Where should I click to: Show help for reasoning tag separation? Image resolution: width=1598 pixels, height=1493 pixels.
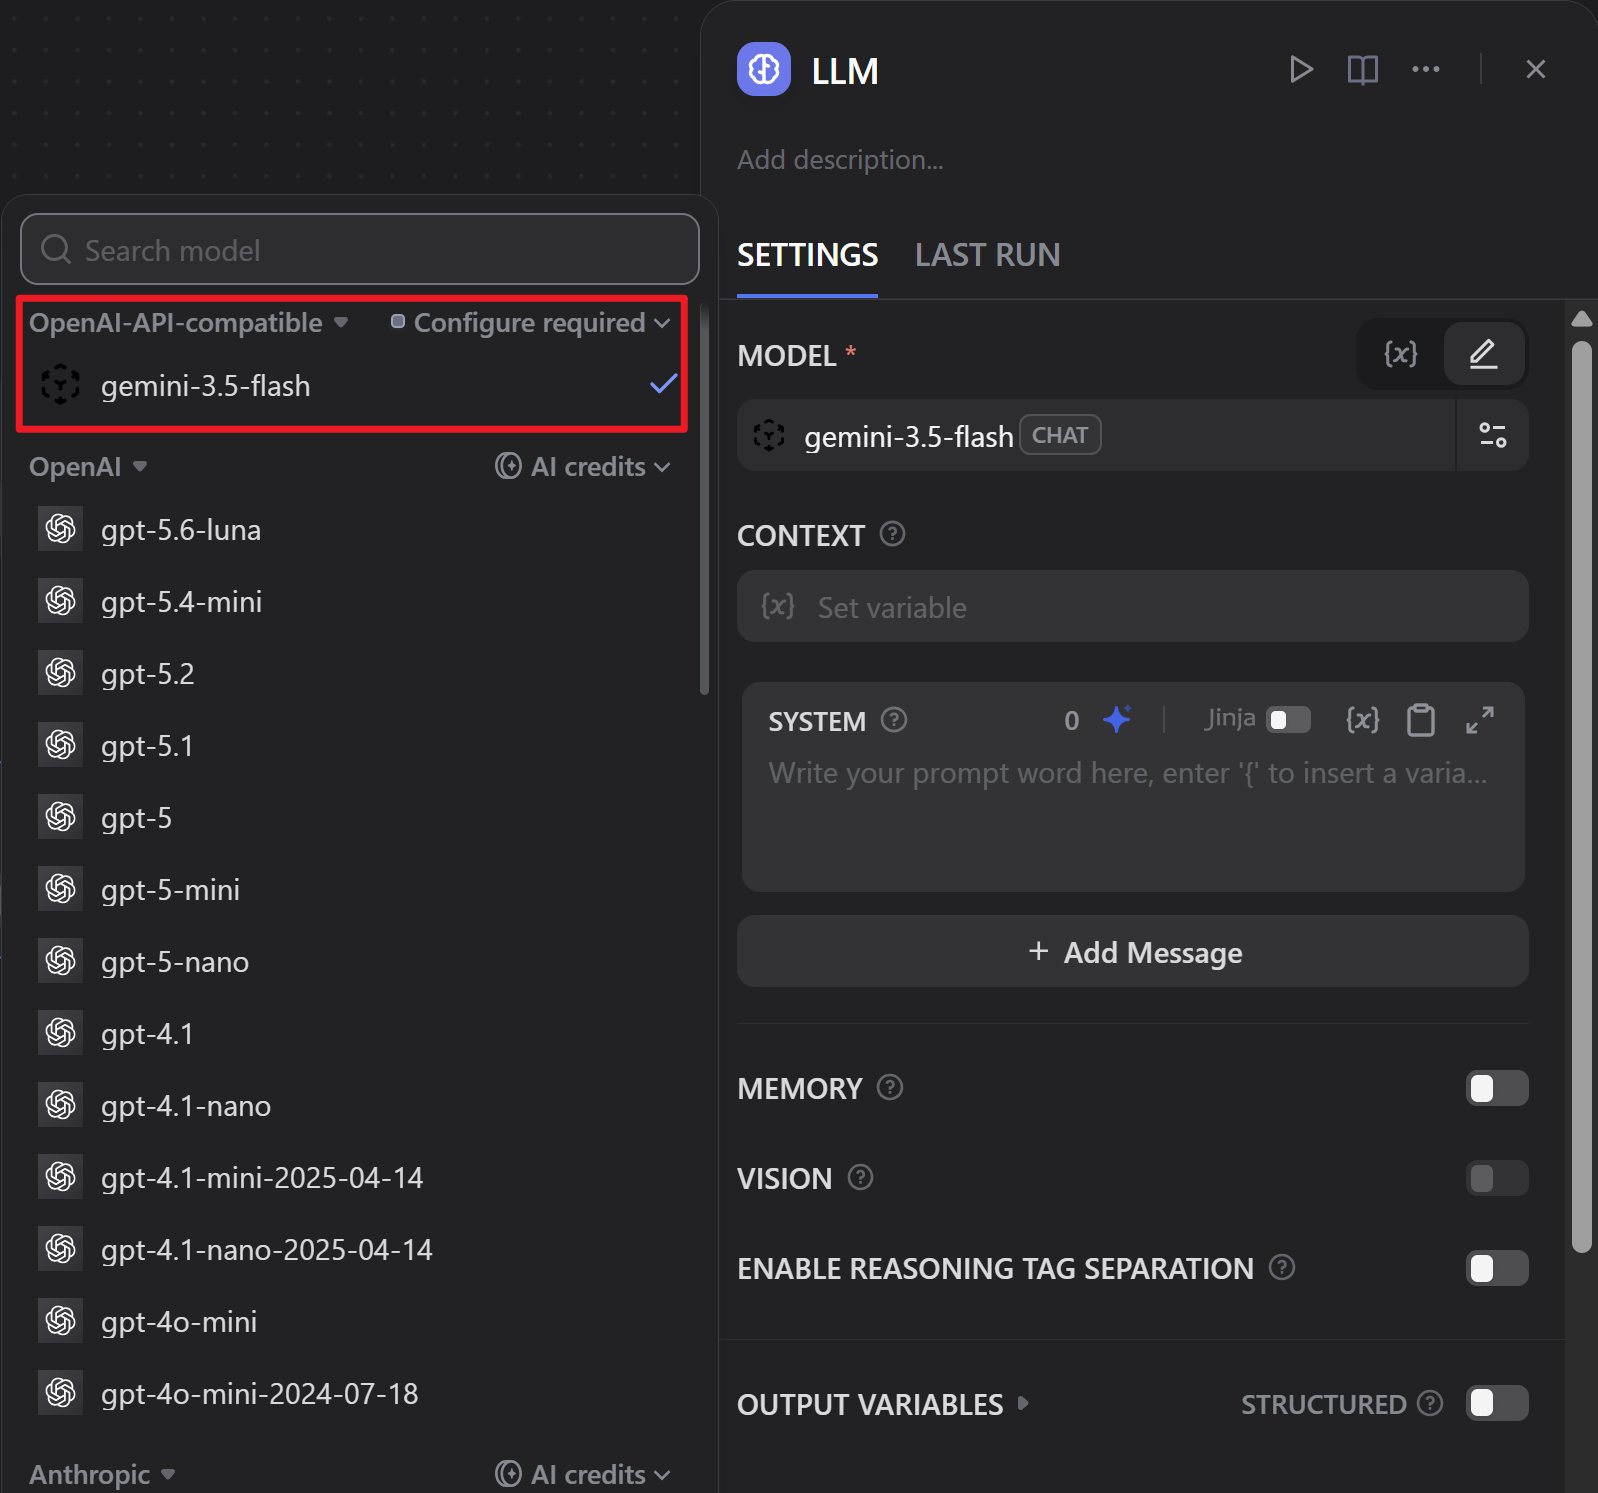(1282, 1267)
